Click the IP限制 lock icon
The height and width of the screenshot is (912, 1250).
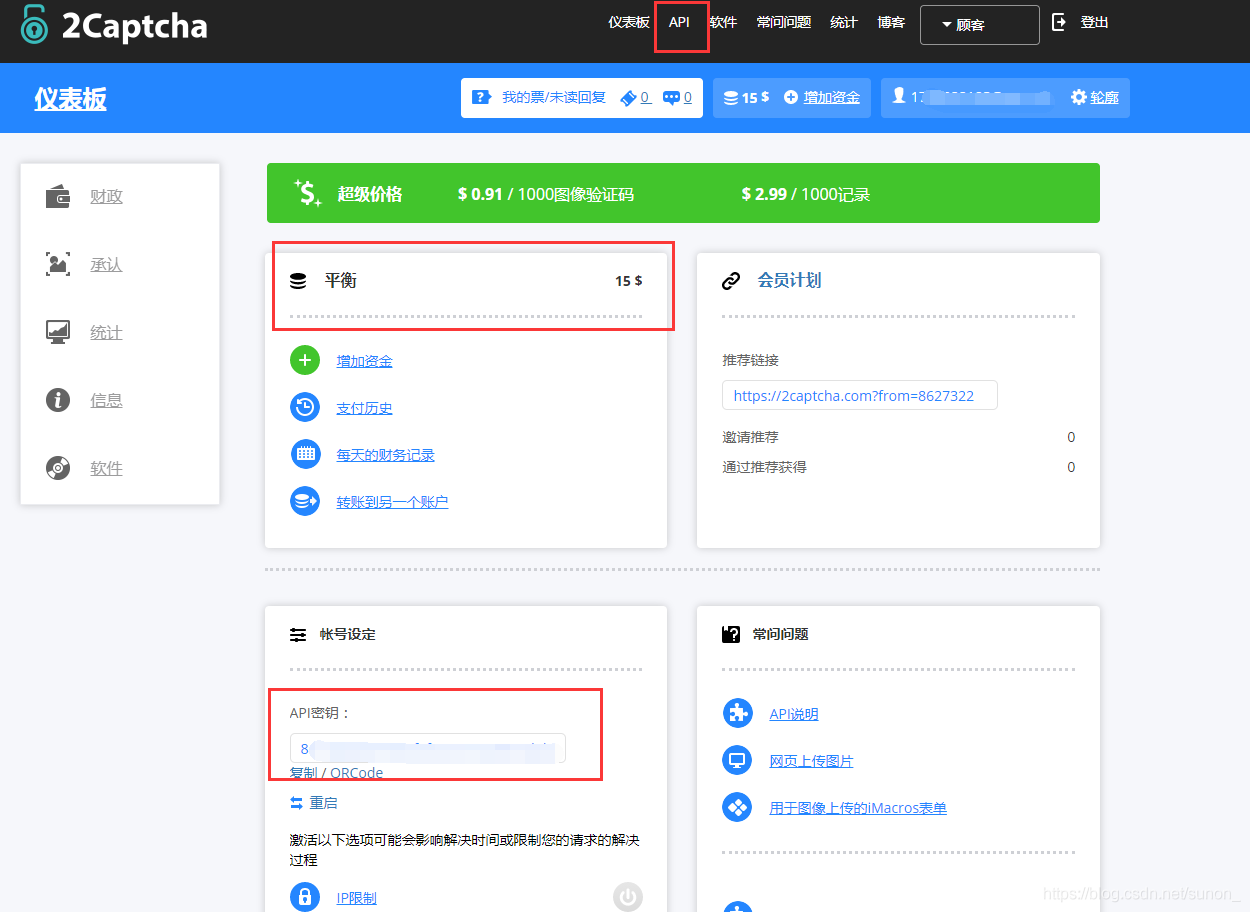click(305, 897)
